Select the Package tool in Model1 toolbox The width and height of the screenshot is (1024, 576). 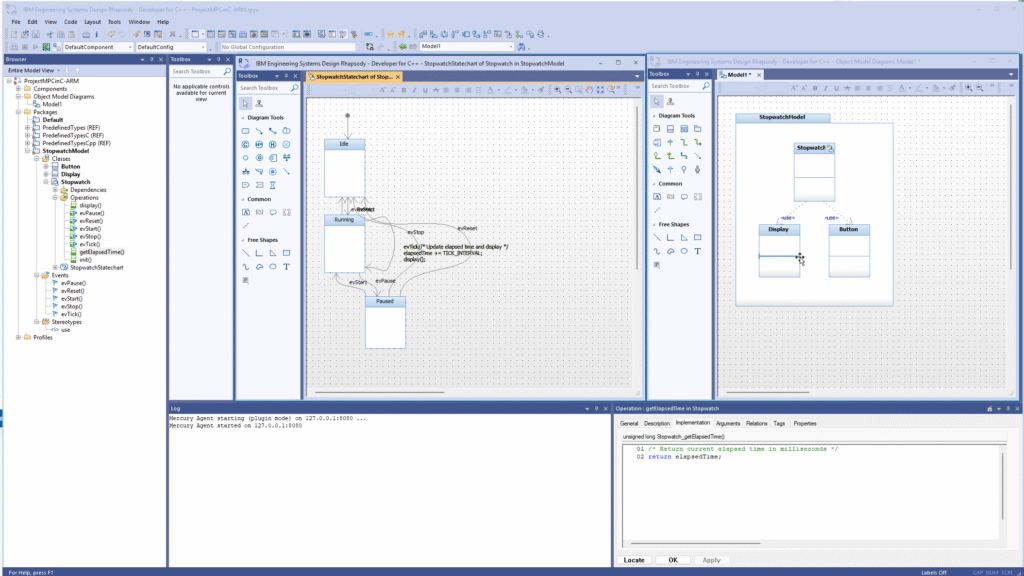(697, 129)
